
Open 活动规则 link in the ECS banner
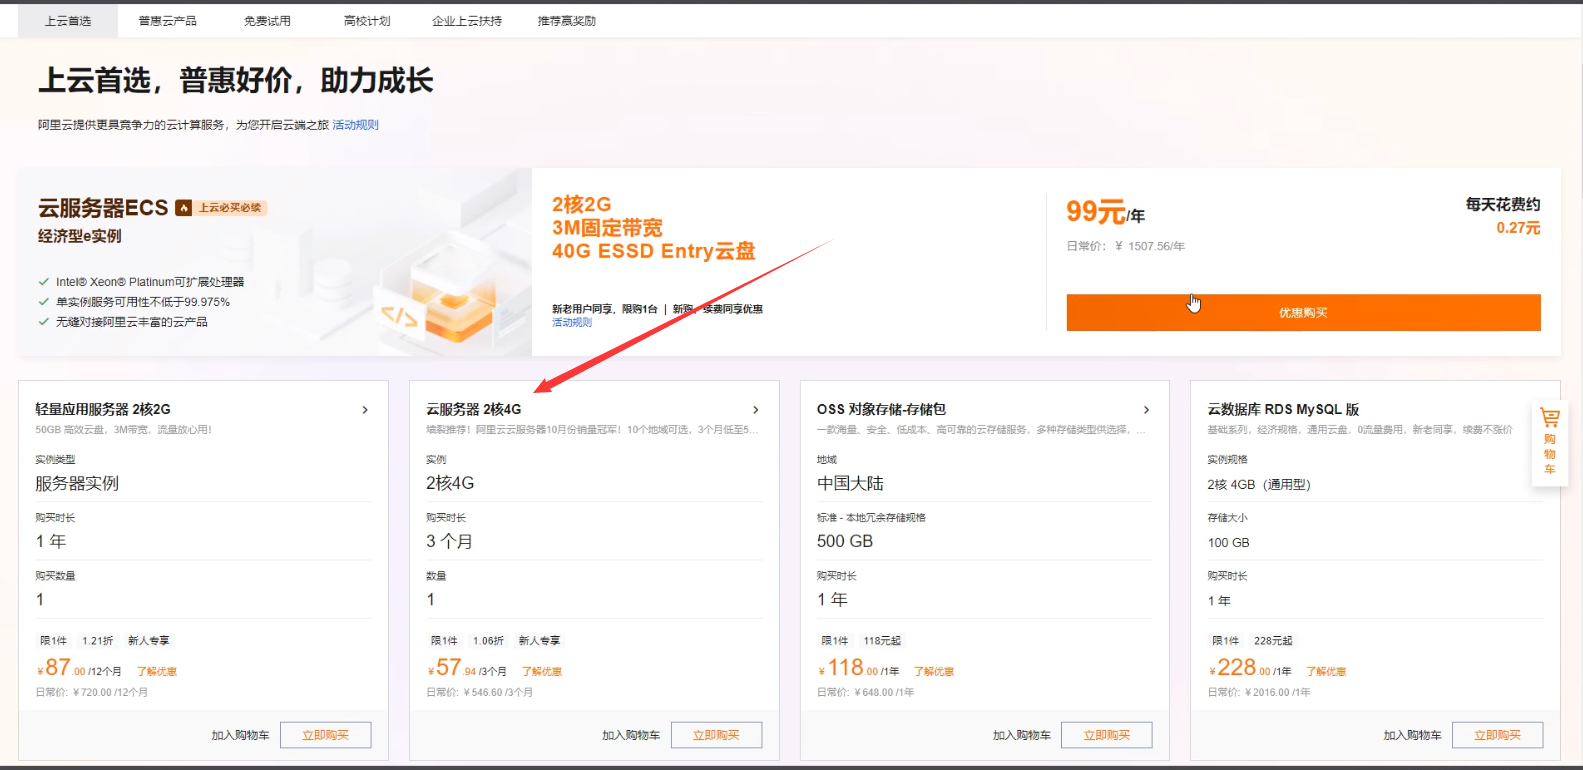pos(572,322)
